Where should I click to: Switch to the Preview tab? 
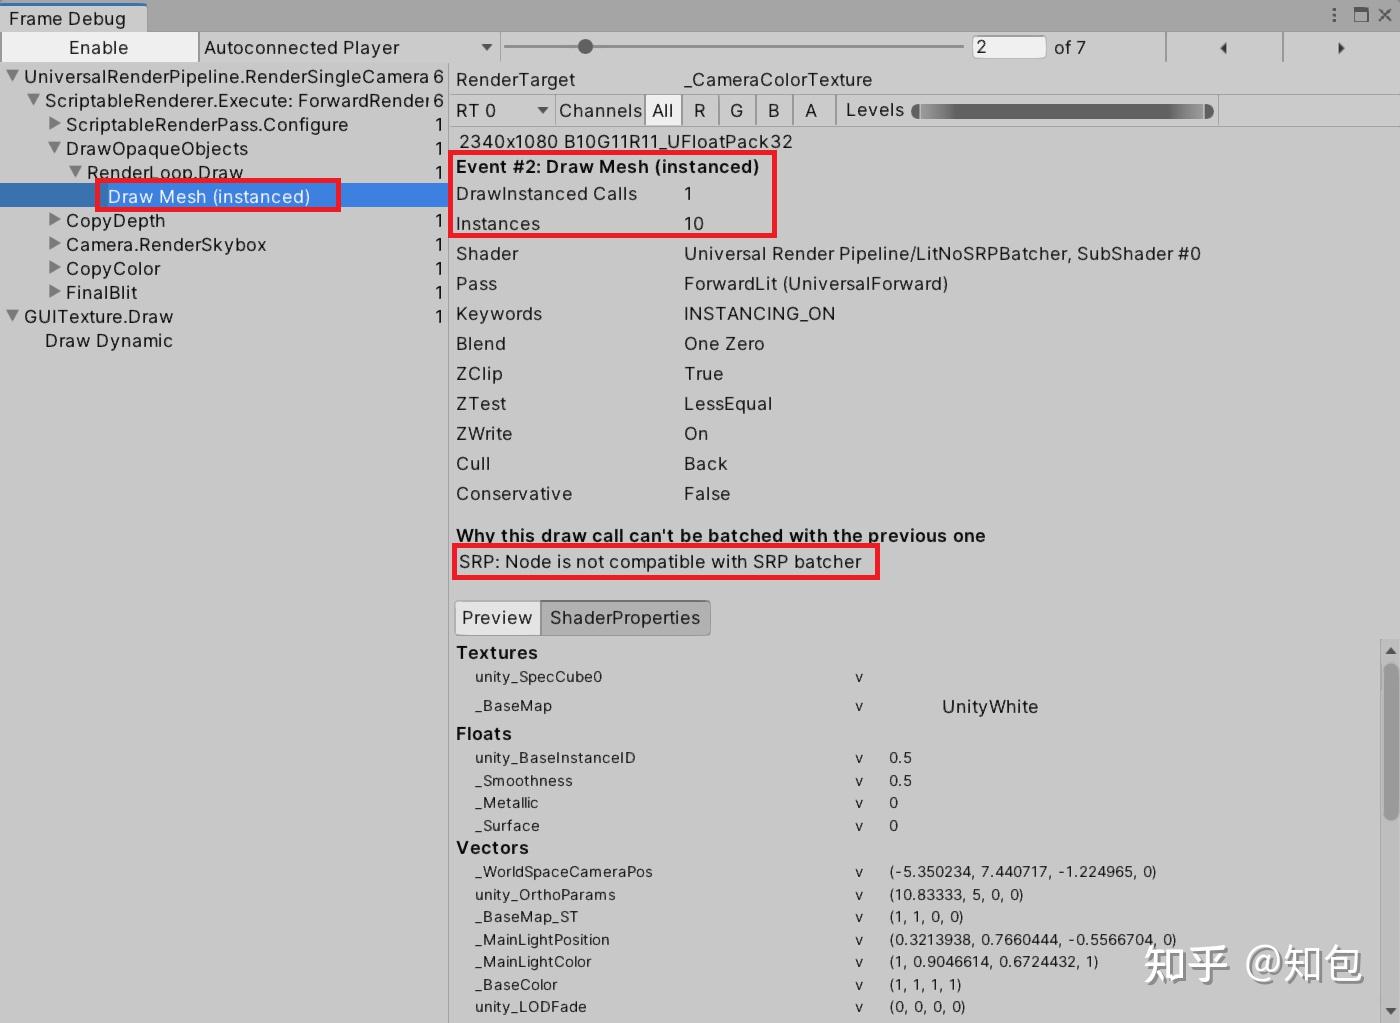pyautogui.click(x=496, y=617)
